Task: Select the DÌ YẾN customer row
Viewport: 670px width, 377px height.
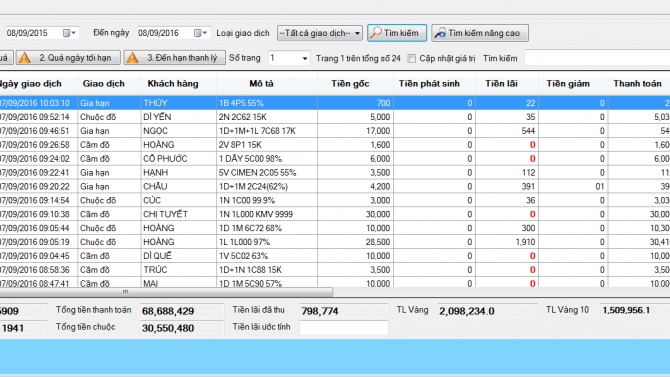Action: pyautogui.click(x=335, y=117)
